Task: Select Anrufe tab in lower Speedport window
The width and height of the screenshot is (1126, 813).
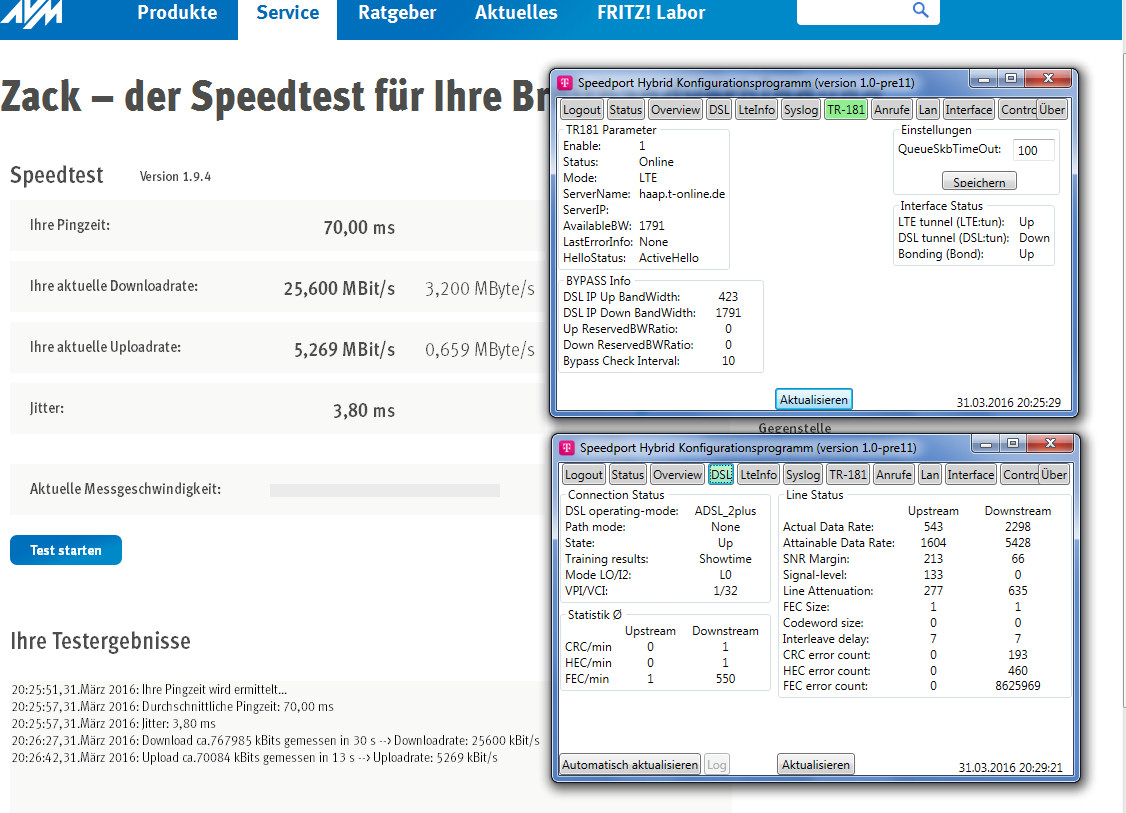Action: pos(894,475)
